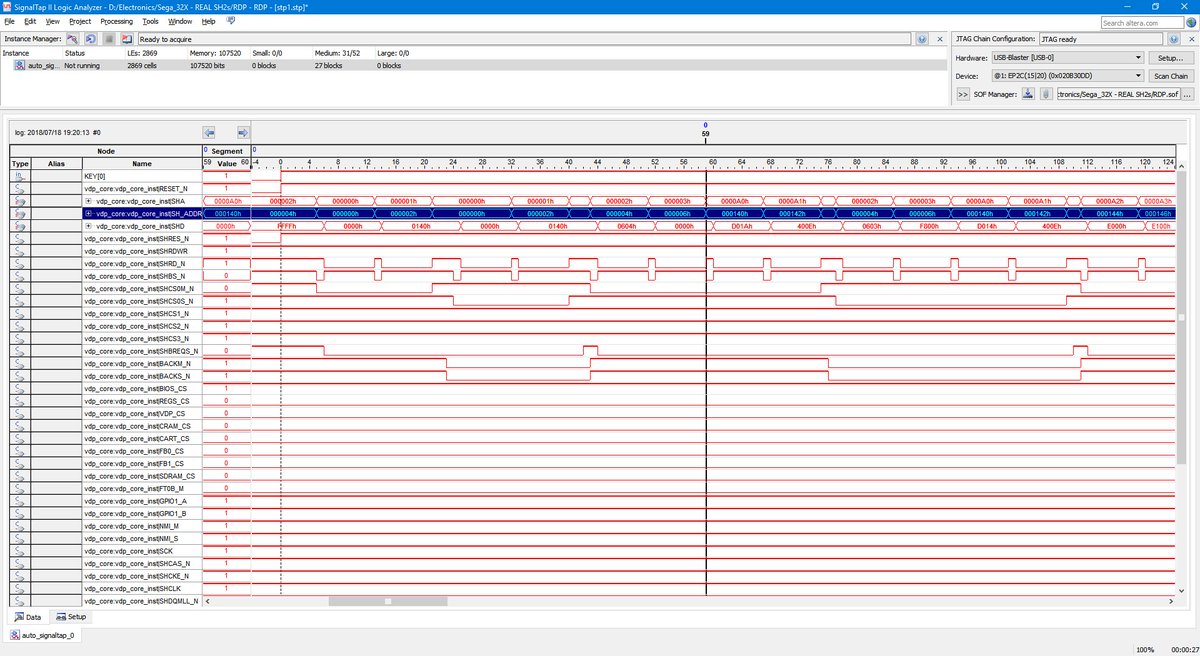Open the help bubble icon next to Help menu
This screenshot has width=1200, height=656.
(x=232, y=20)
